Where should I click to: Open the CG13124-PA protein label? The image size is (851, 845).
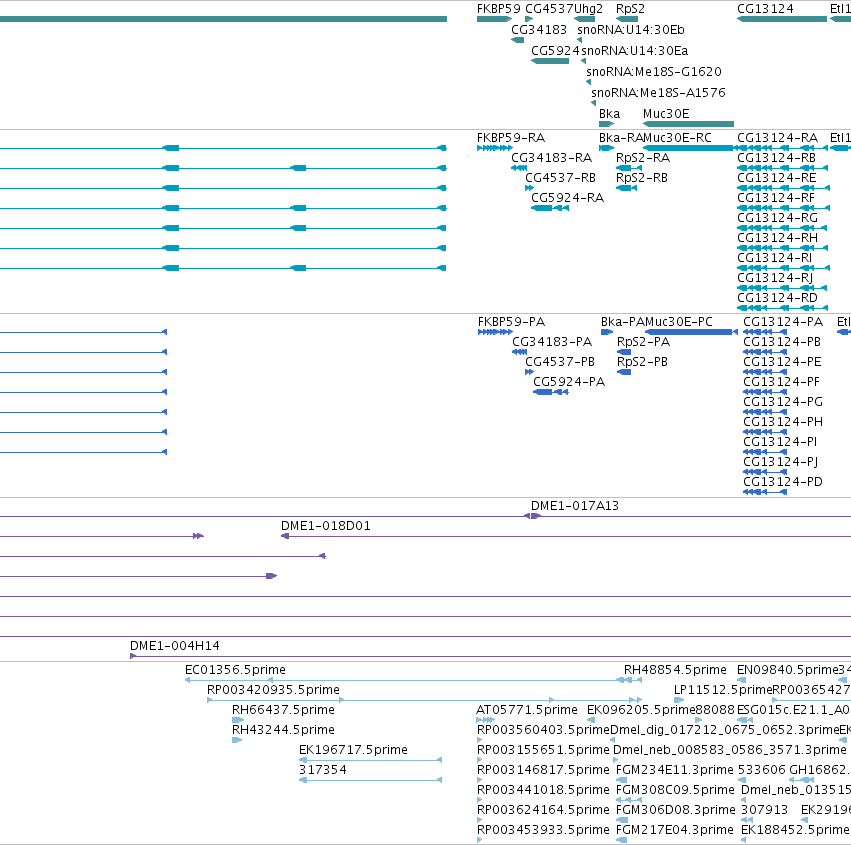click(x=783, y=321)
